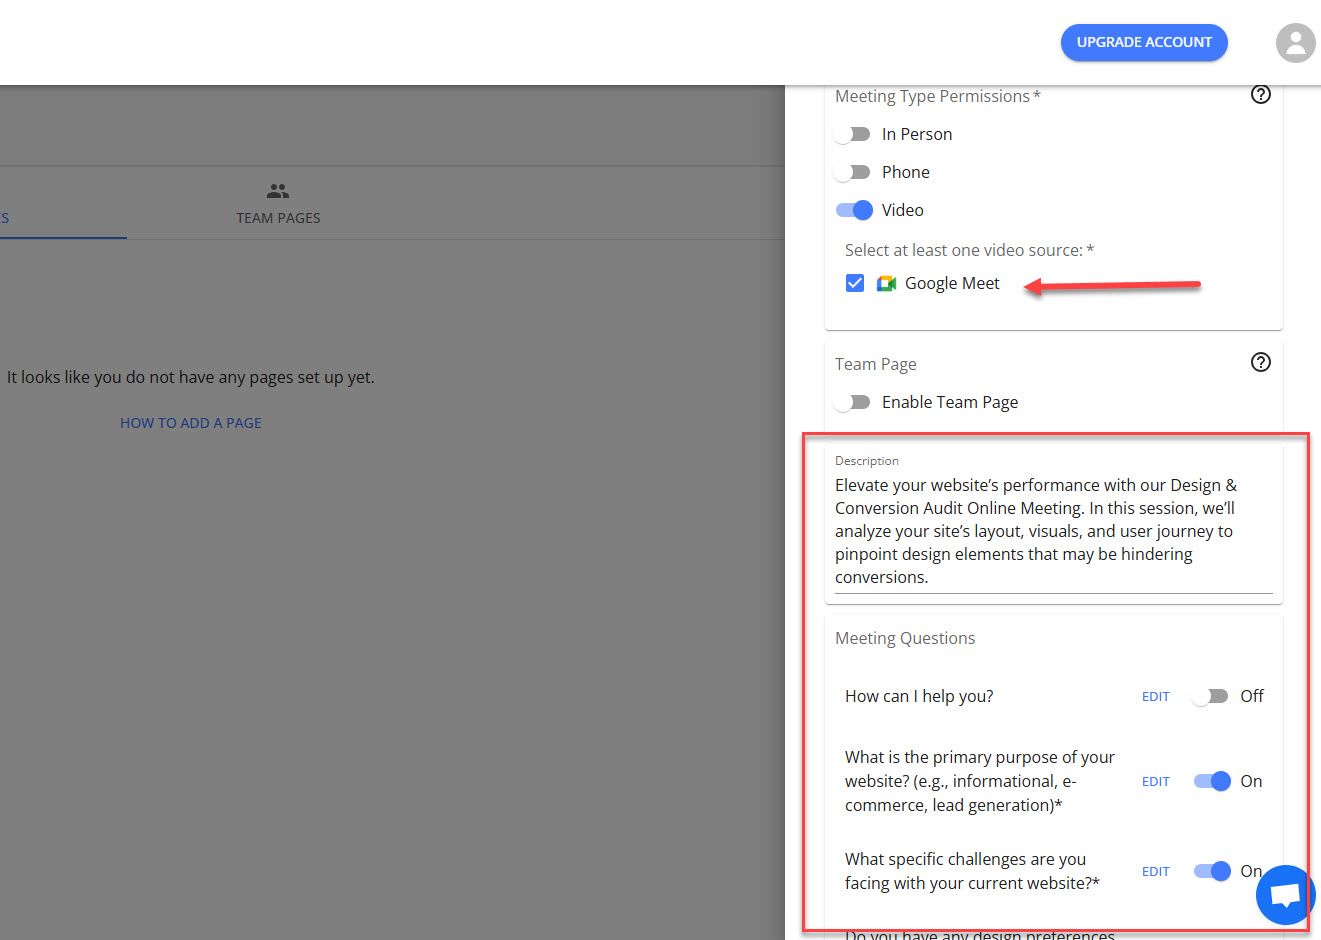
Task: Turn on the 'How can I help you?' question
Action: click(1210, 696)
